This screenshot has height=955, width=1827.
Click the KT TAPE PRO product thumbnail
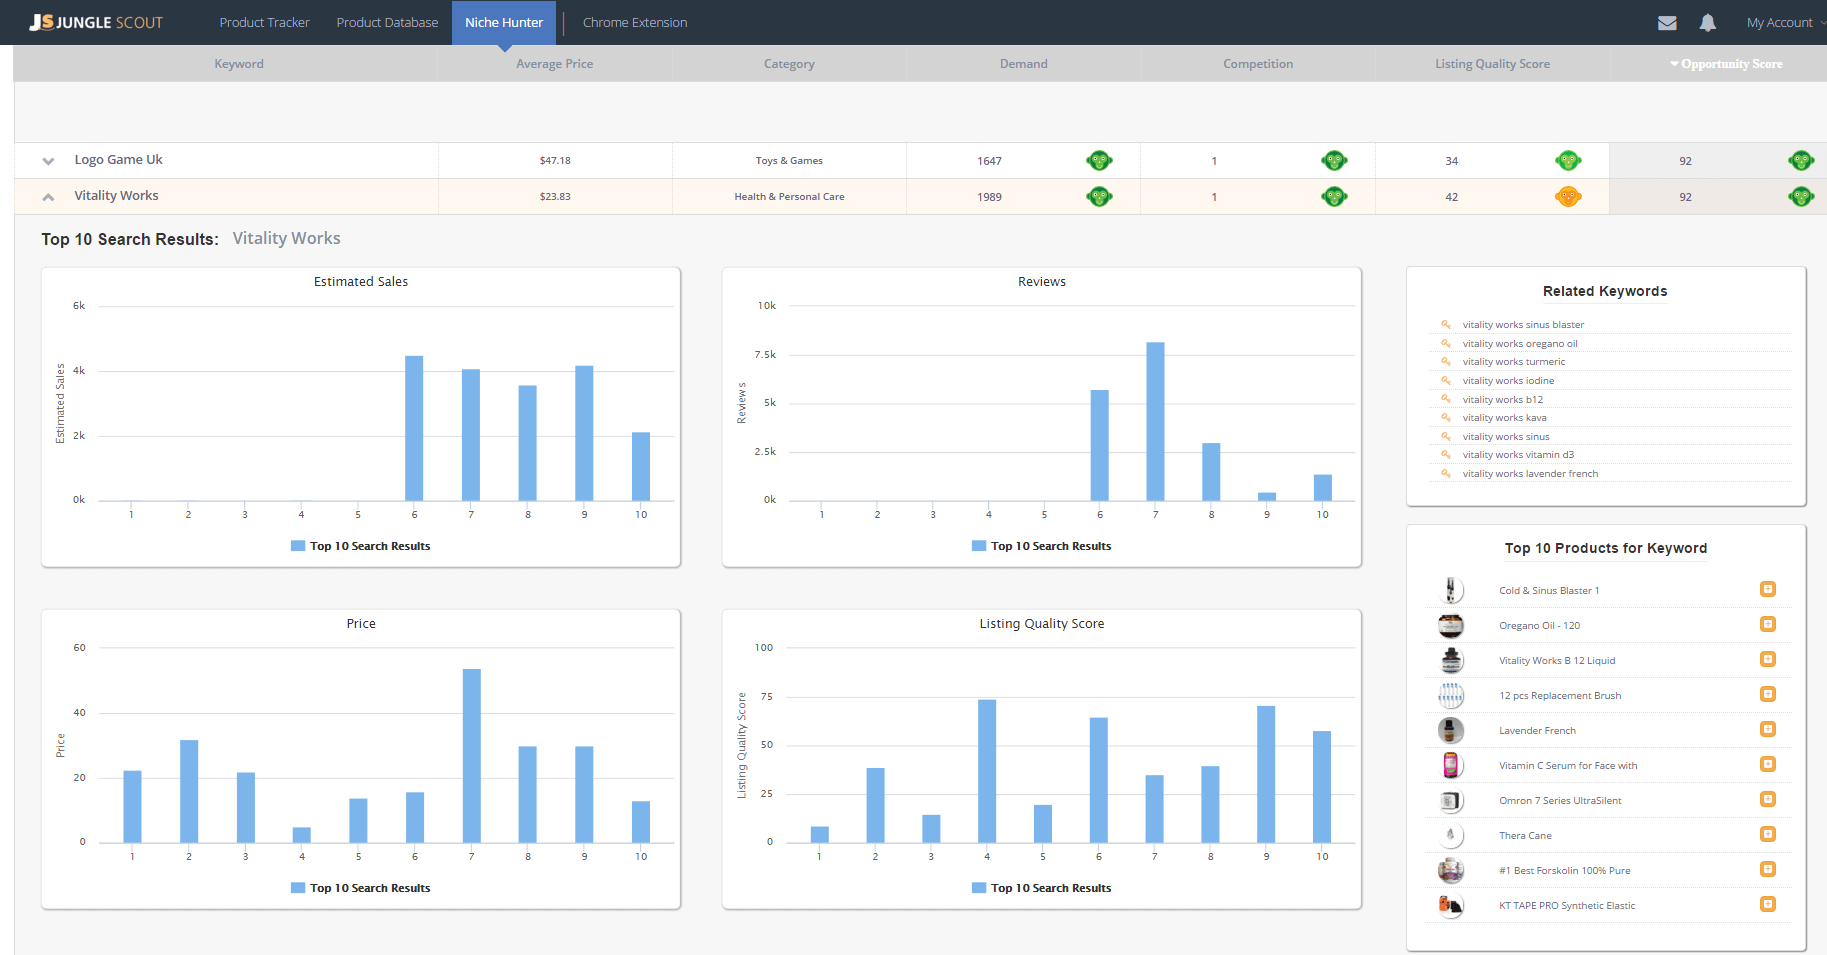(x=1451, y=905)
